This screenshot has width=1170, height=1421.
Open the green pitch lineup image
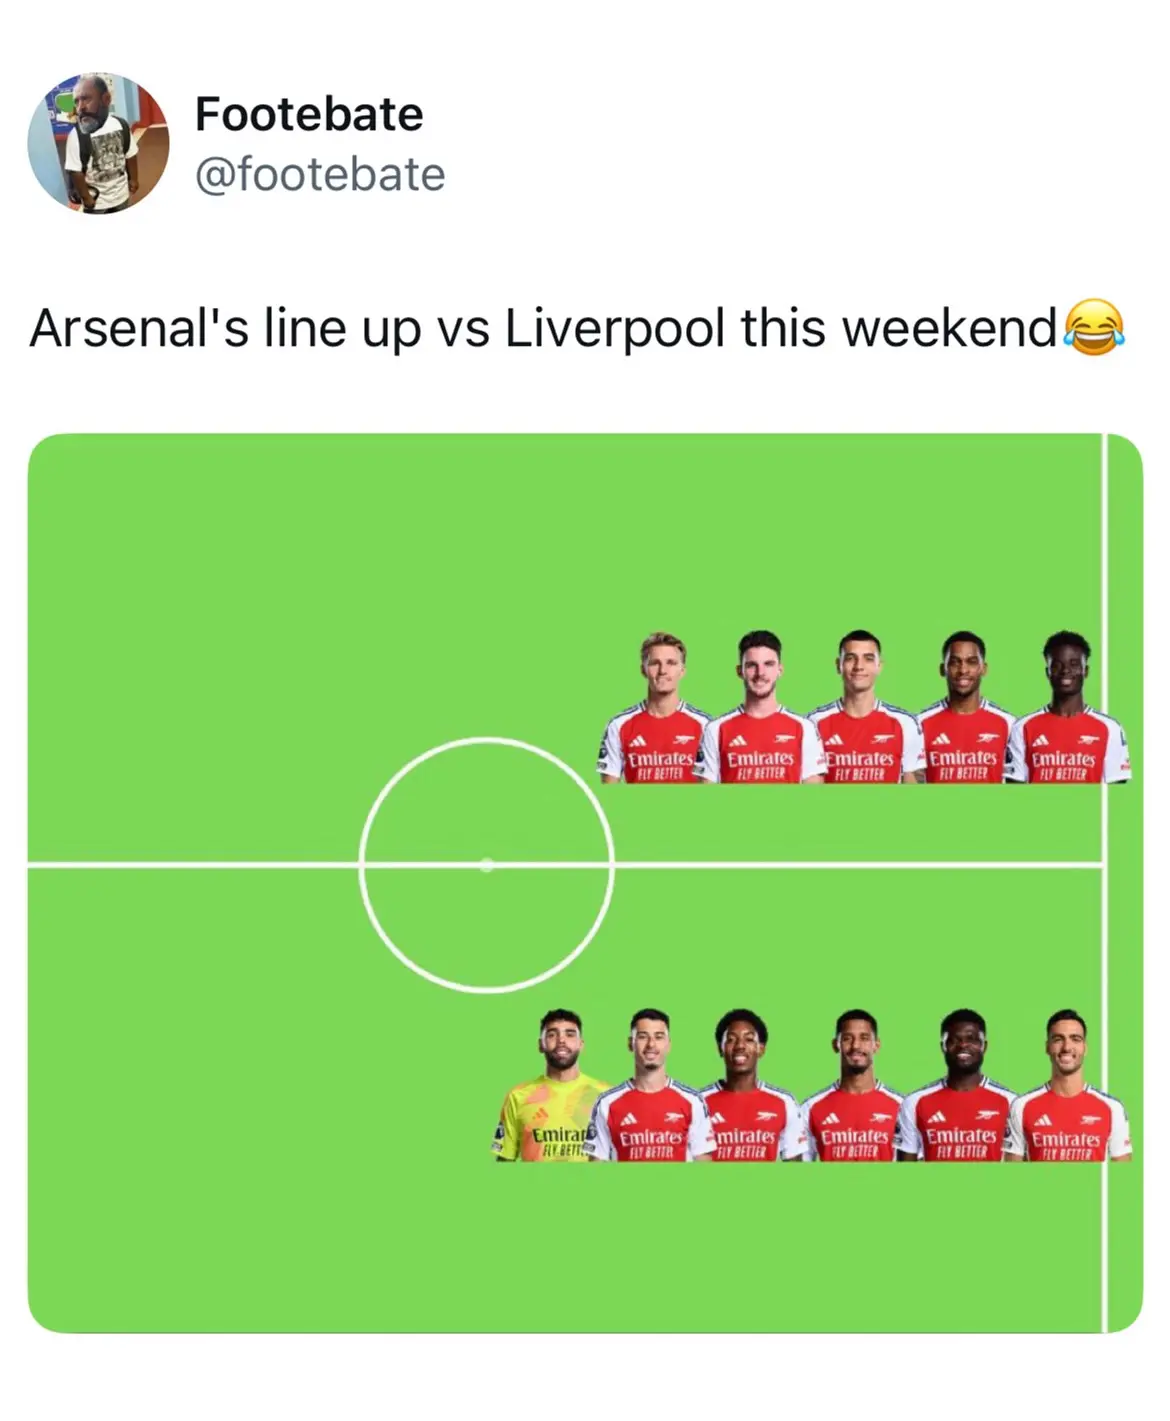pos(585,883)
